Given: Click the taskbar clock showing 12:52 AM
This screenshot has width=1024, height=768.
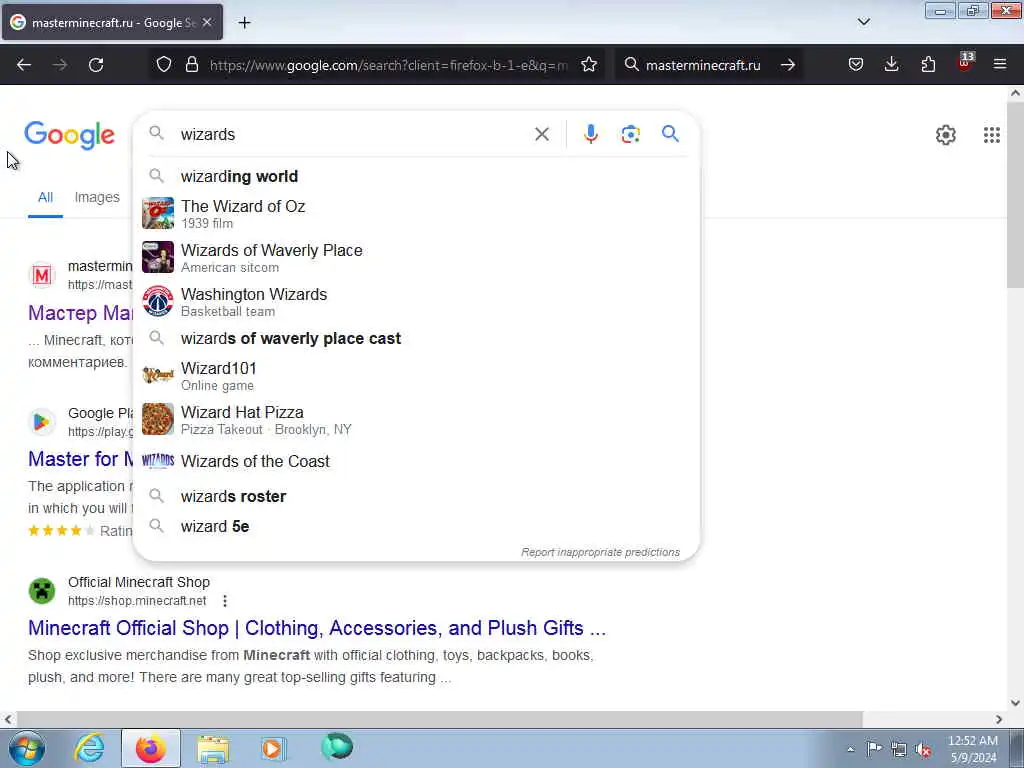Looking at the screenshot, I should (x=972, y=749).
